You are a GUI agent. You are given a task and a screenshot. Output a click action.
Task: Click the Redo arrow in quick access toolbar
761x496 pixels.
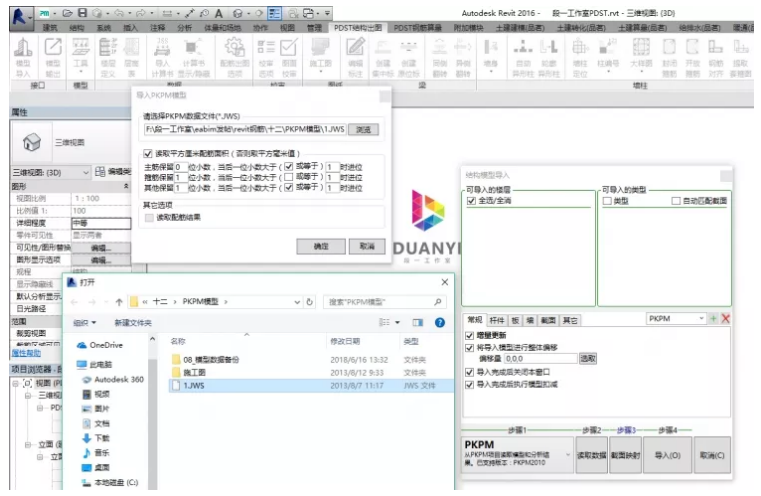pyautogui.click(x=141, y=14)
